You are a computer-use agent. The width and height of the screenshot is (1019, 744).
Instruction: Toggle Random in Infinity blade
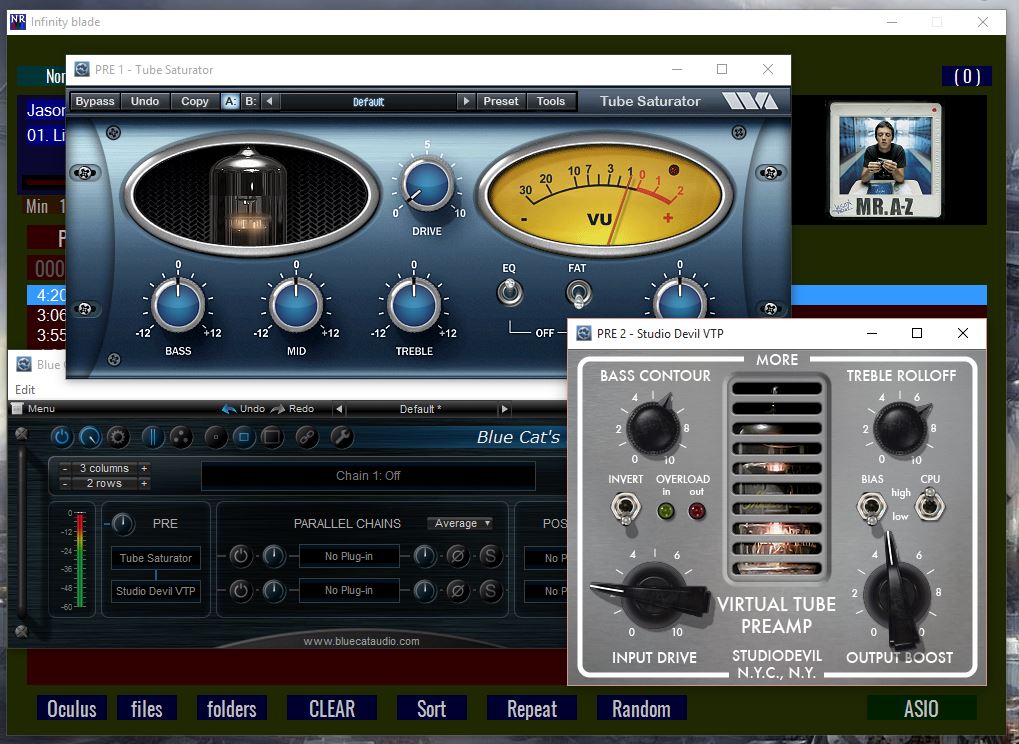click(x=641, y=708)
